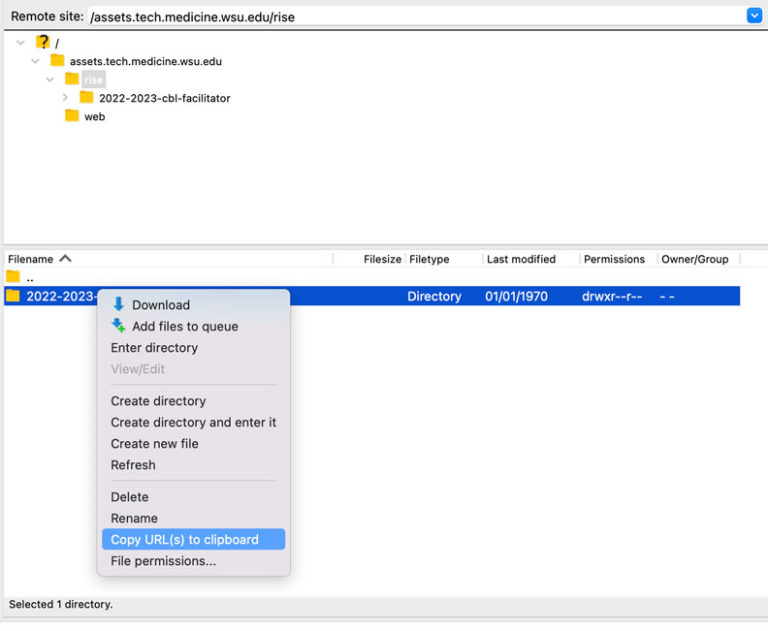Expand the 2022-2023-cbl-facilitator tree node
The width and height of the screenshot is (768, 631).
pos(65,98)
